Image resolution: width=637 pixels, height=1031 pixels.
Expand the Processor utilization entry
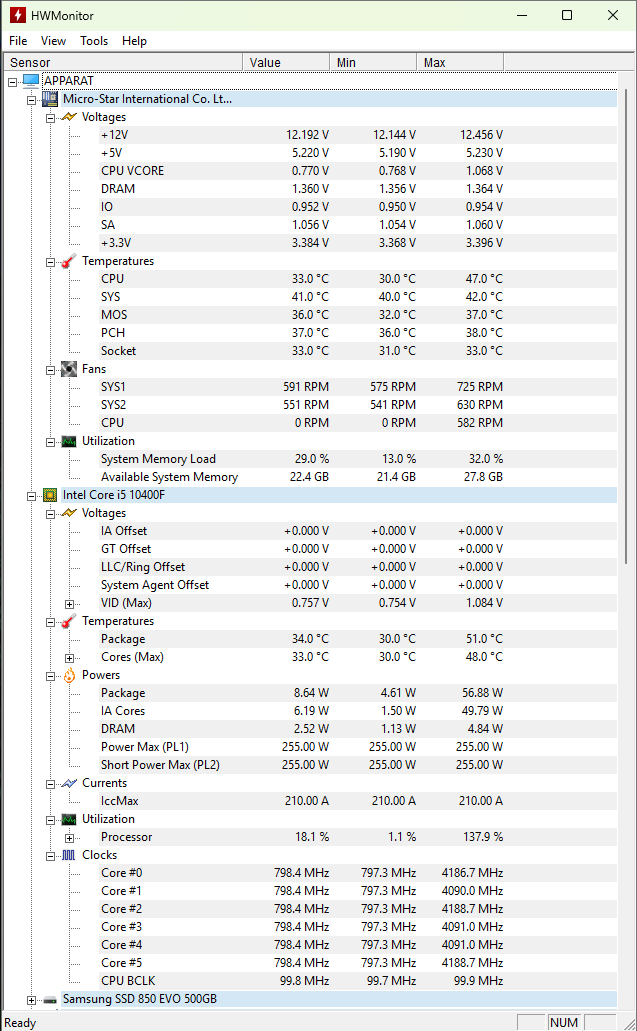click(x=69, y=837)
